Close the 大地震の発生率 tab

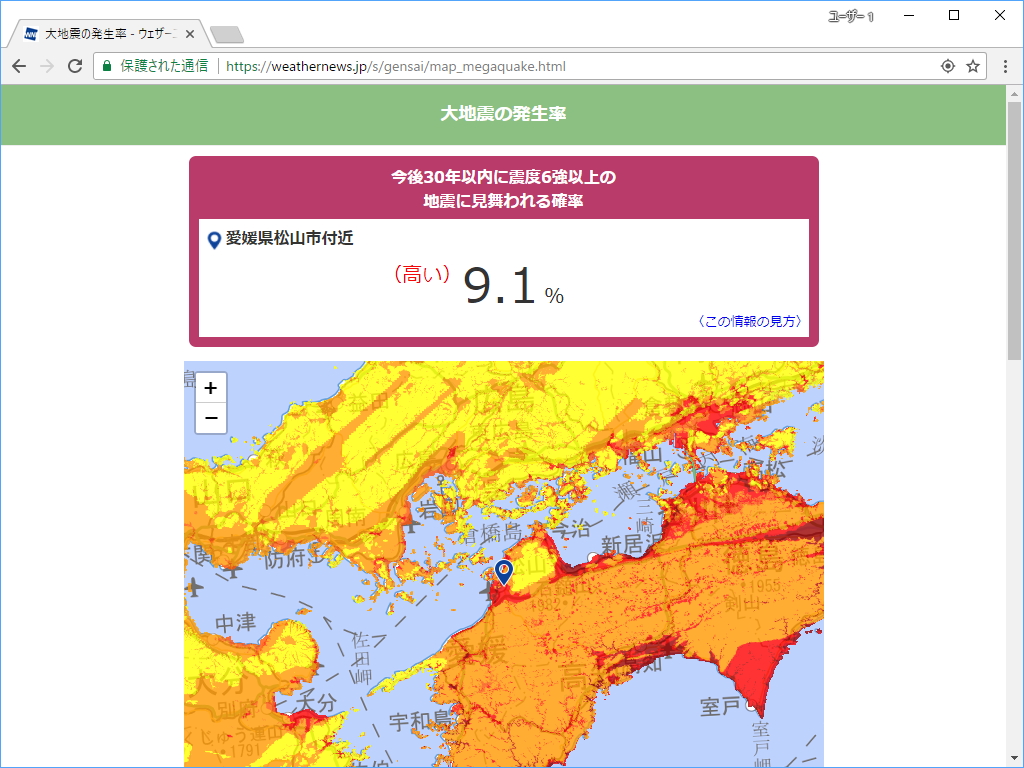(x=189, y=32)
